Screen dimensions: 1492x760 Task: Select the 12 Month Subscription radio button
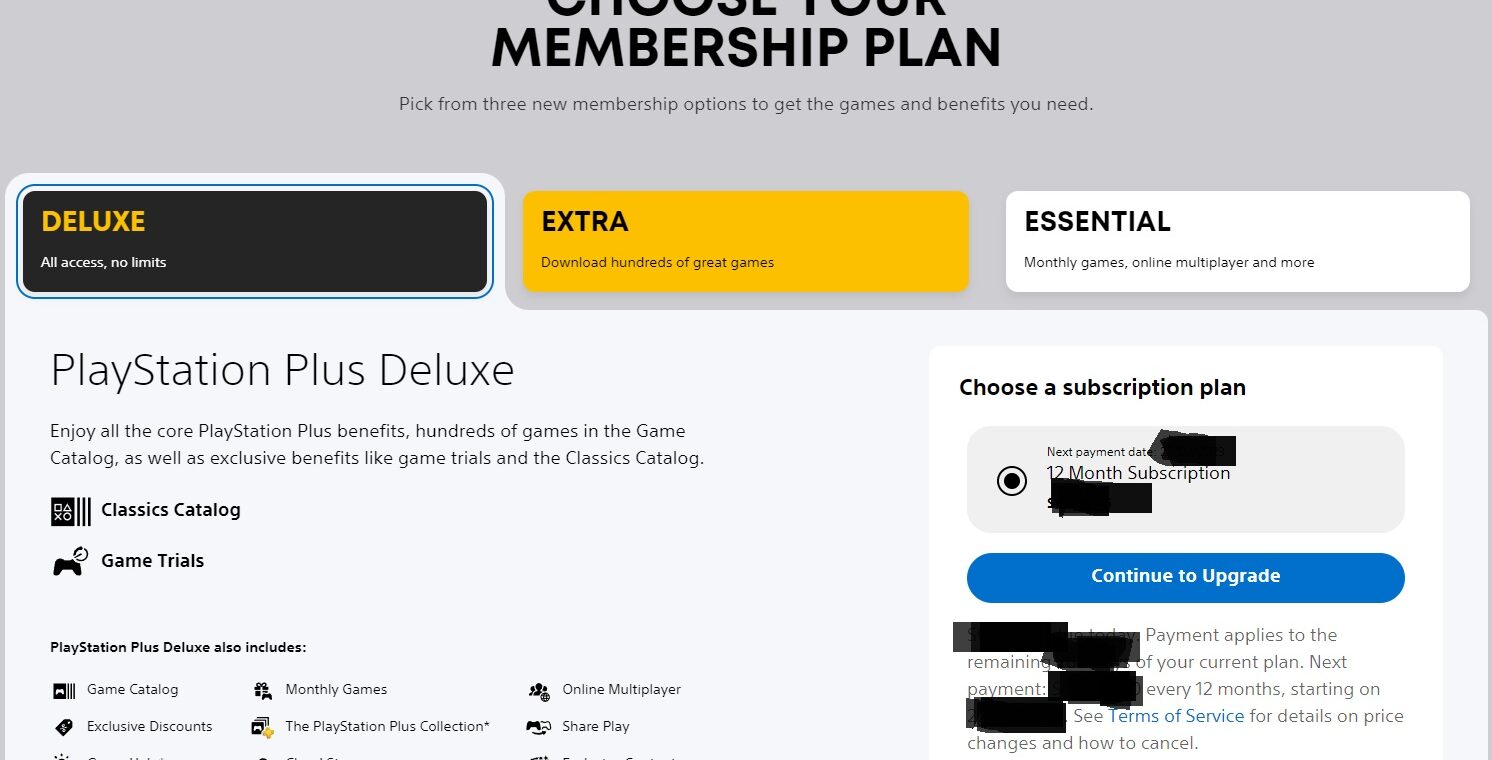(x=1012, y=481)
